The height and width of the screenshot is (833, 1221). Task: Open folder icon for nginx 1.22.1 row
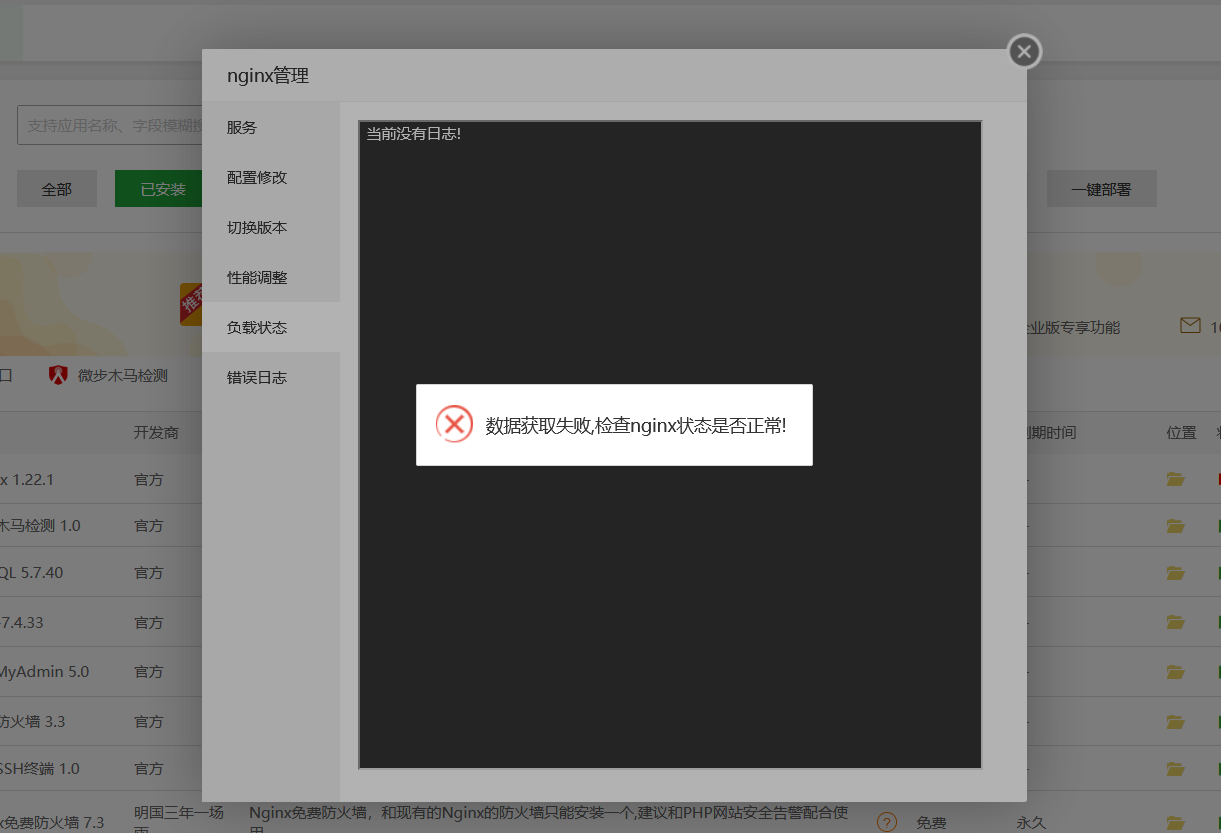[1175, 480]
